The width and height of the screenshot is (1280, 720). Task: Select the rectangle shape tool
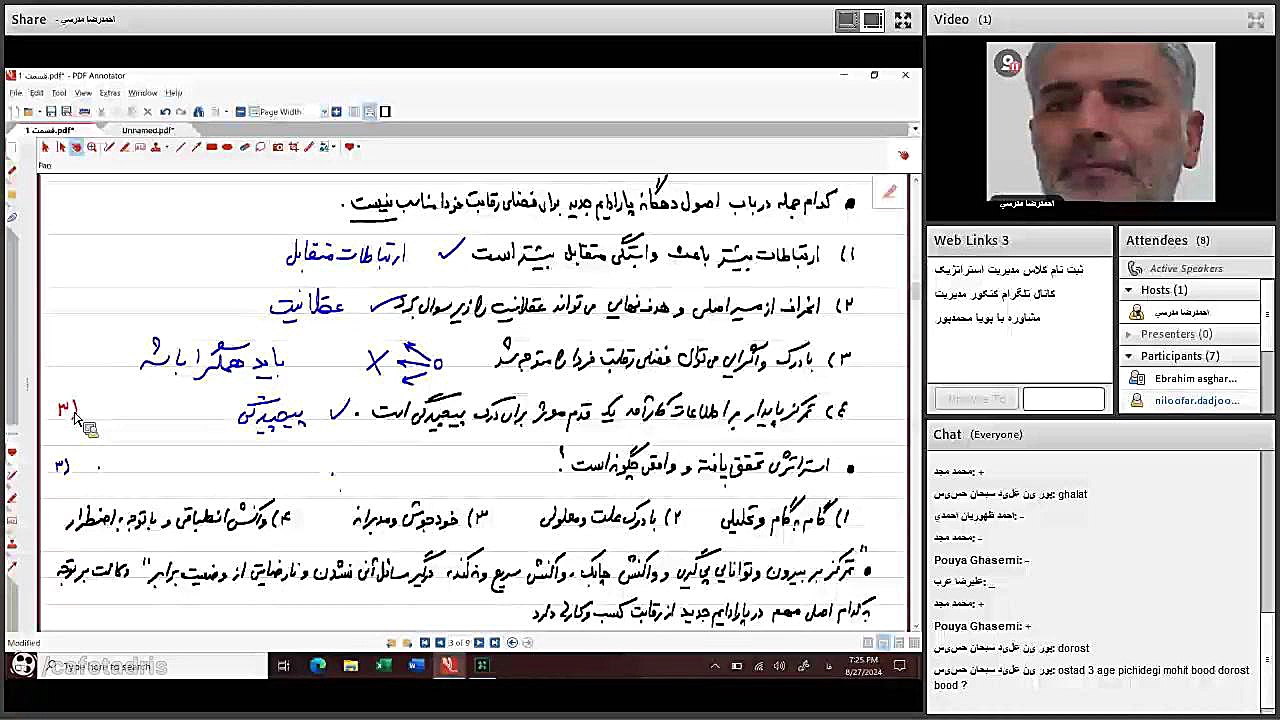pyautogui.click(x=212, y=147)
